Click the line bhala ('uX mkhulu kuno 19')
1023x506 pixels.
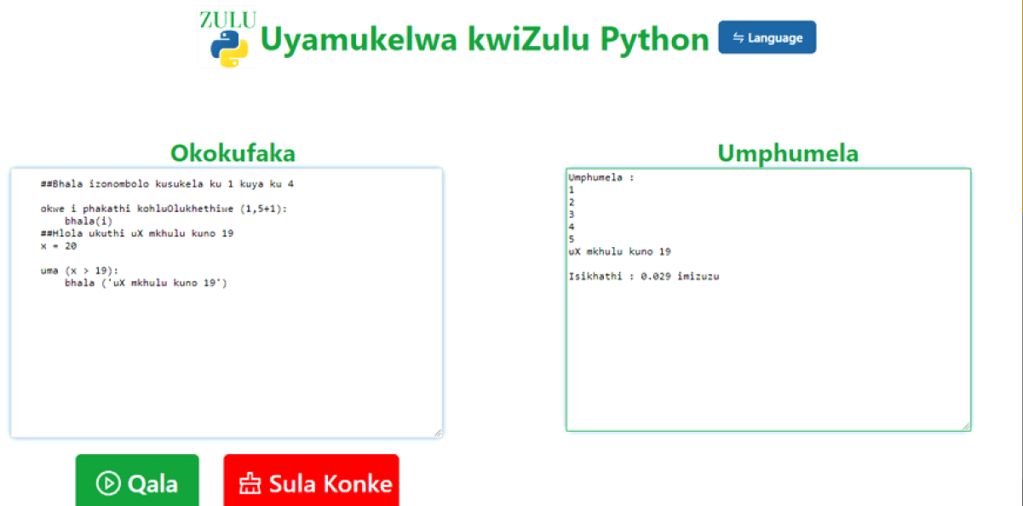[146, 283]
